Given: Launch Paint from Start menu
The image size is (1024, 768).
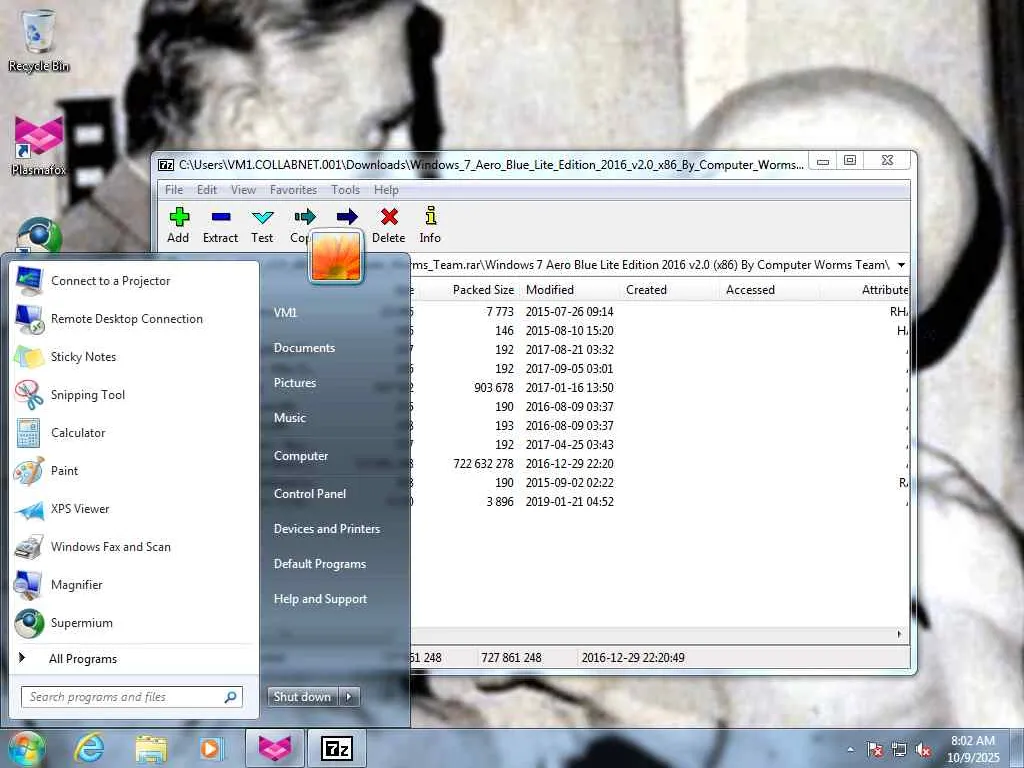Looking at the screenshot, I should pos(134,471).
